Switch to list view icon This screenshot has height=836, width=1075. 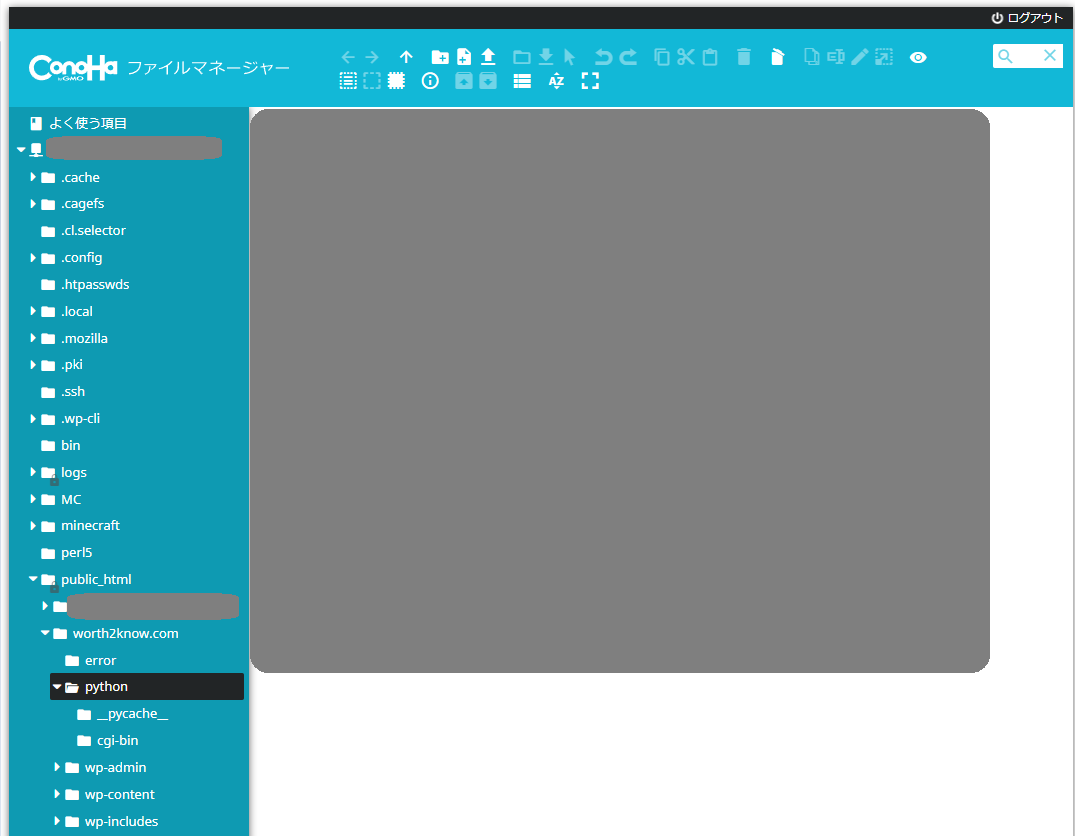point(522,81)
